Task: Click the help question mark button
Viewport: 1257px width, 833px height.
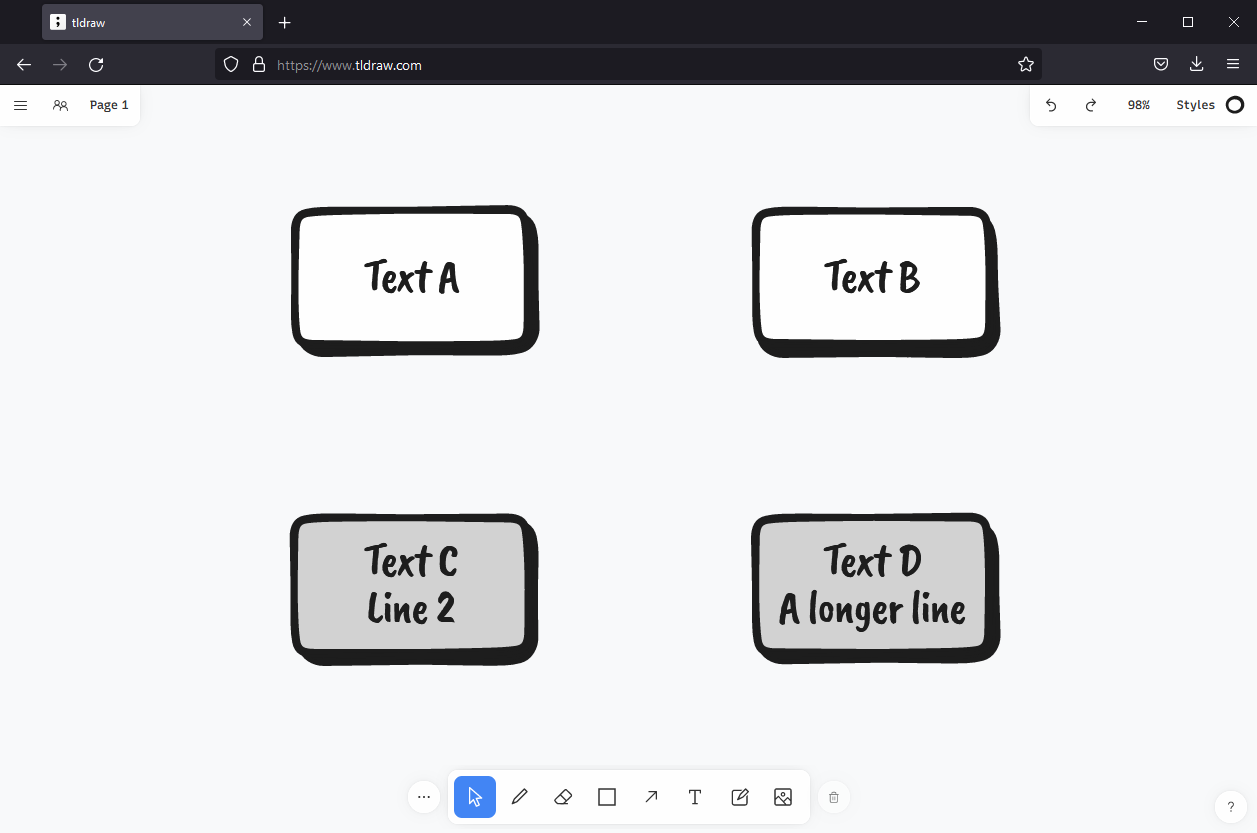Action: click(x=1230, y=807)
